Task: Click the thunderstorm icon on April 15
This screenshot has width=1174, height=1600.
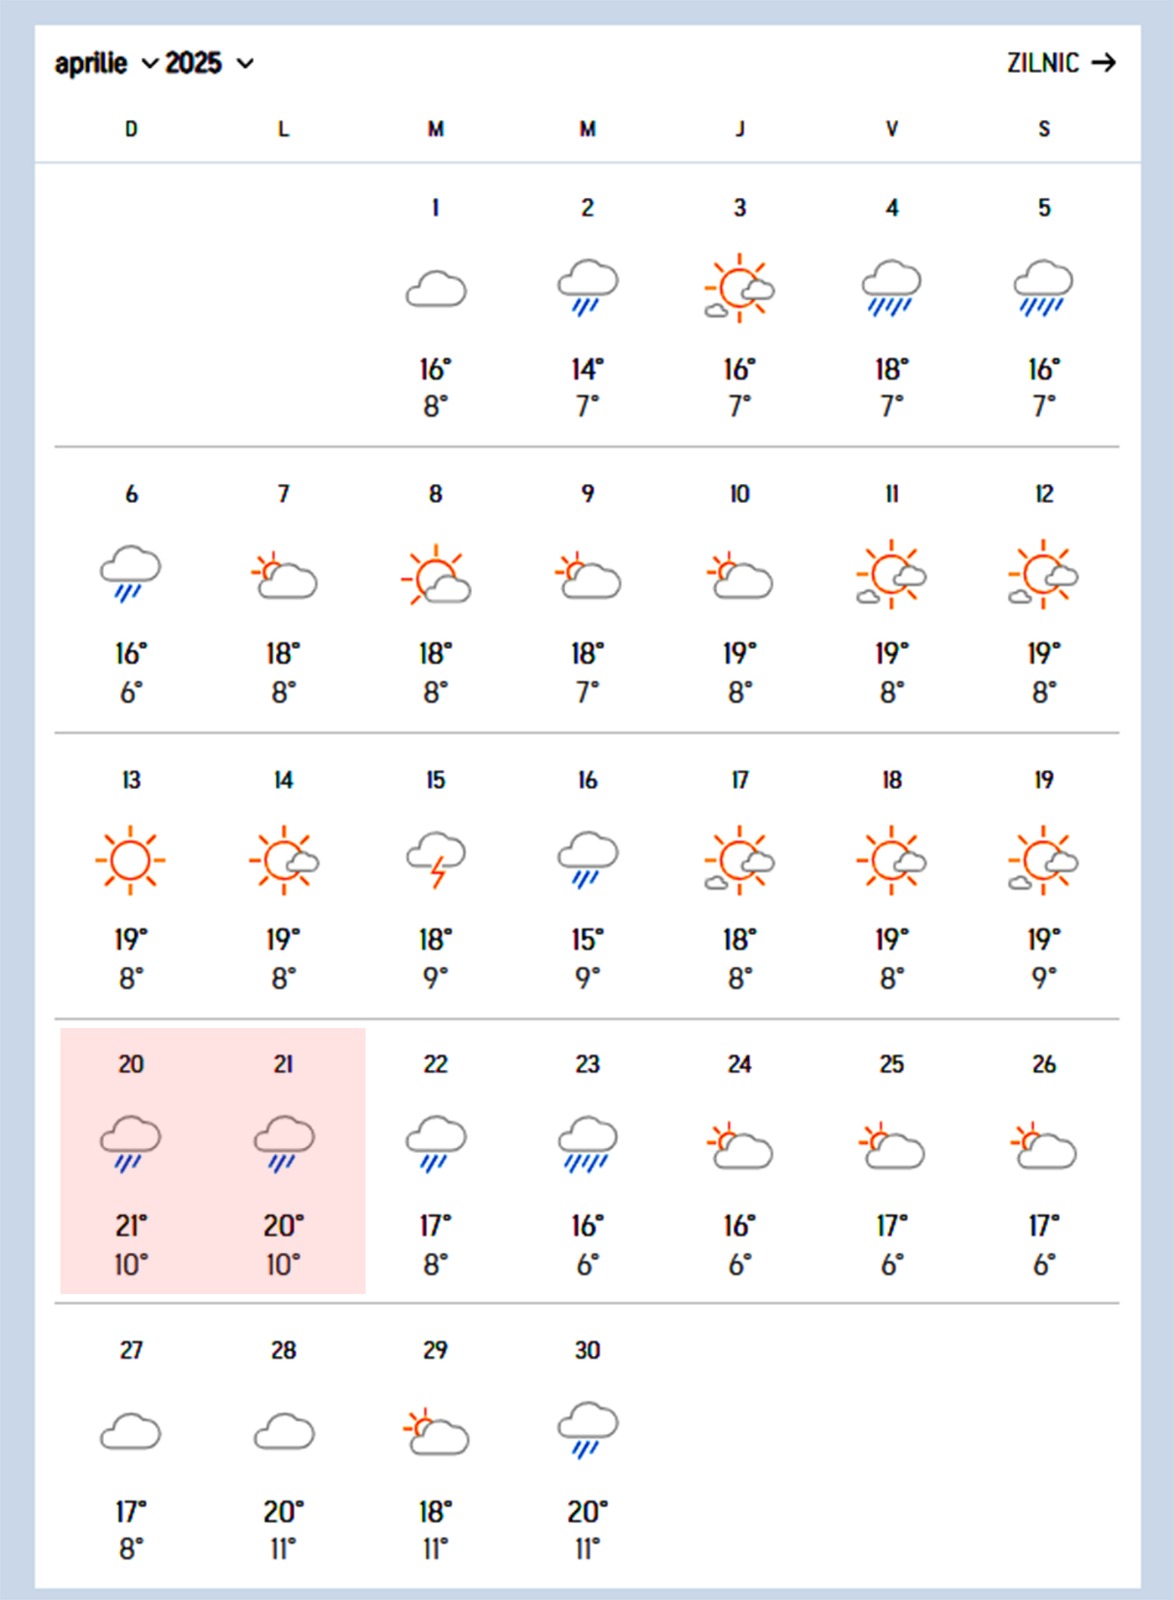Action: (x=436, y=859)
